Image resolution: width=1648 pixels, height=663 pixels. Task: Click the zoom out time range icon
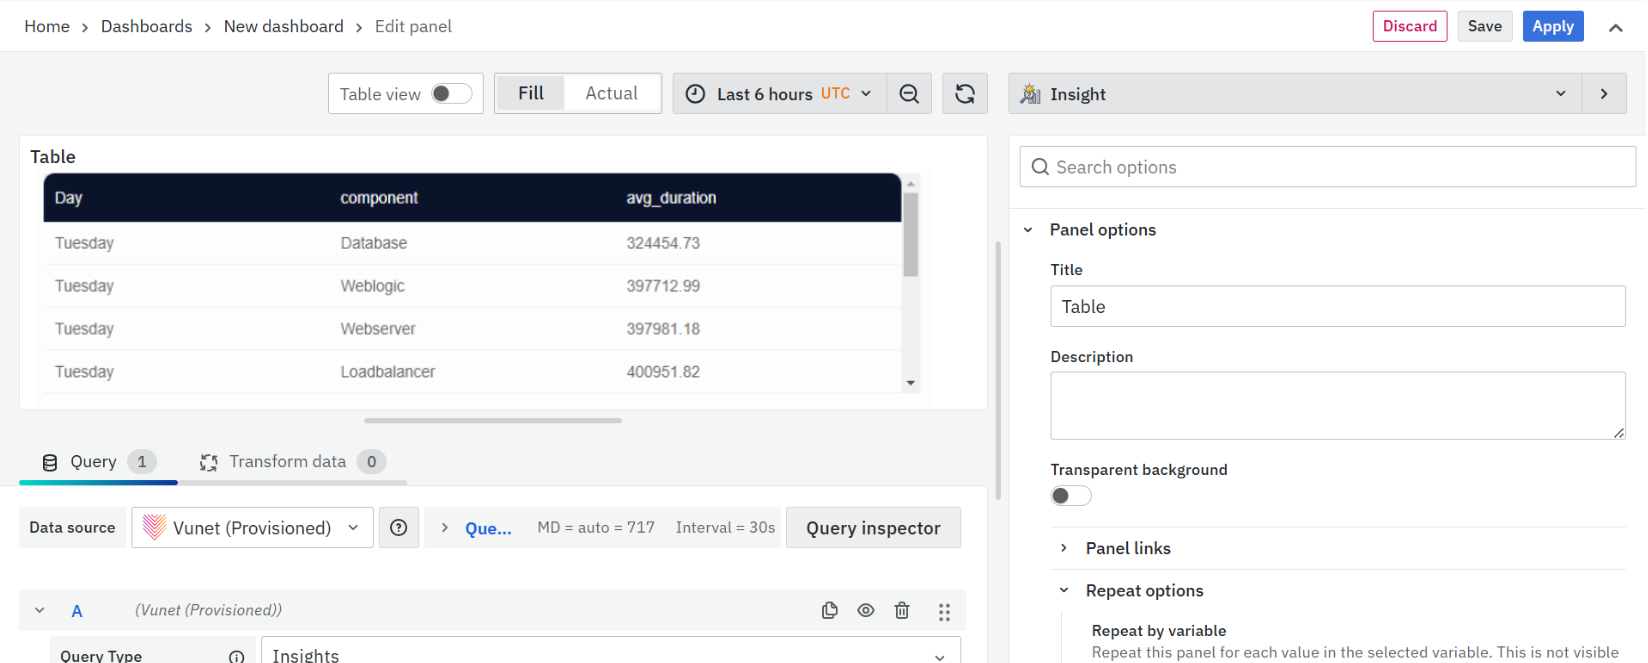pyautogui.click(x=909, y=94)
